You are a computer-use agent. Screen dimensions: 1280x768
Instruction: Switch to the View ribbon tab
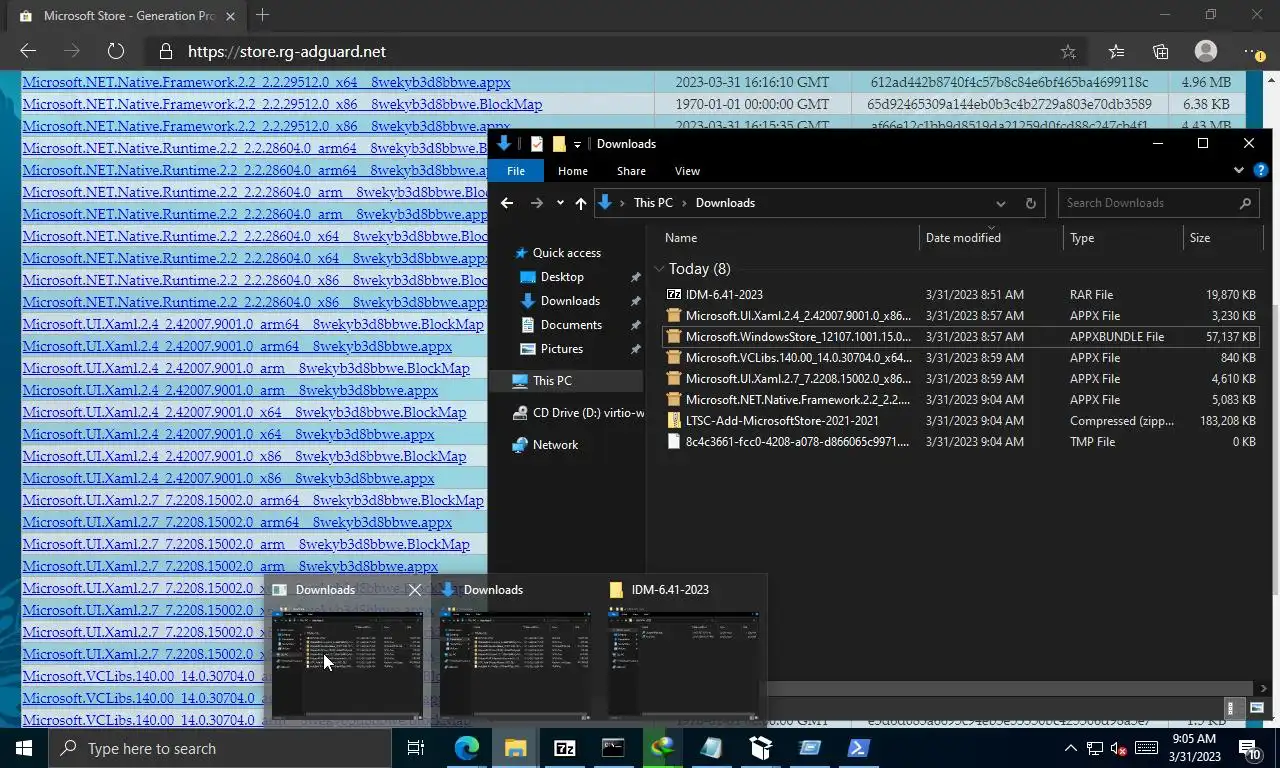coord(687,171)
